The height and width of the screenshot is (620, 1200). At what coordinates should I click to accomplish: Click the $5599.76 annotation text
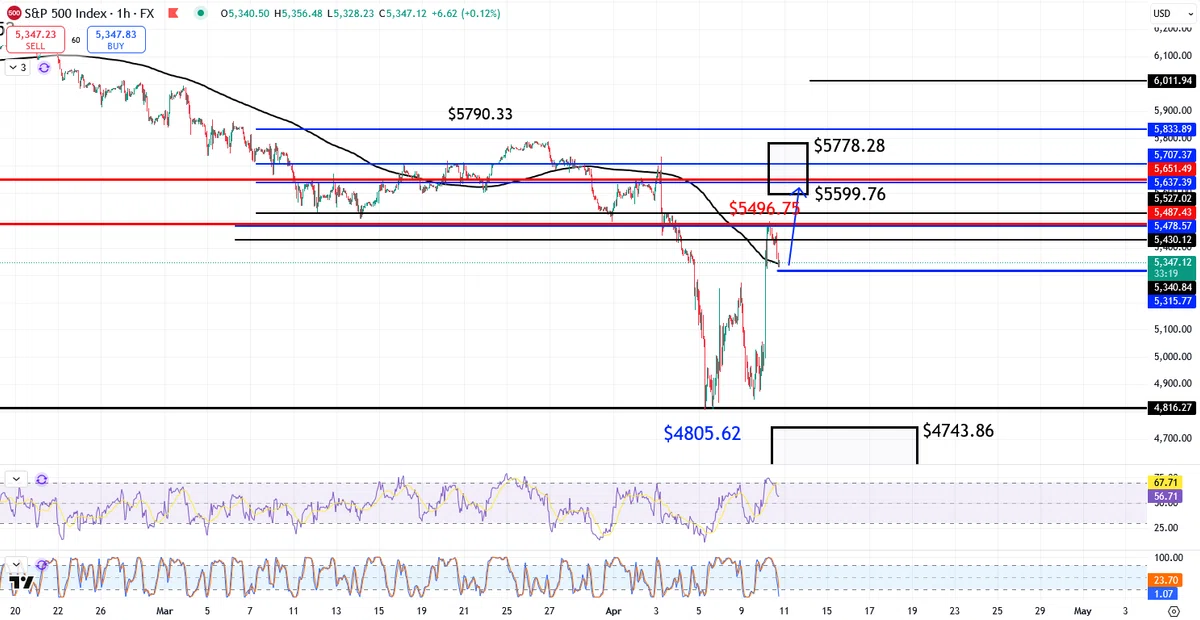point(849,194)
